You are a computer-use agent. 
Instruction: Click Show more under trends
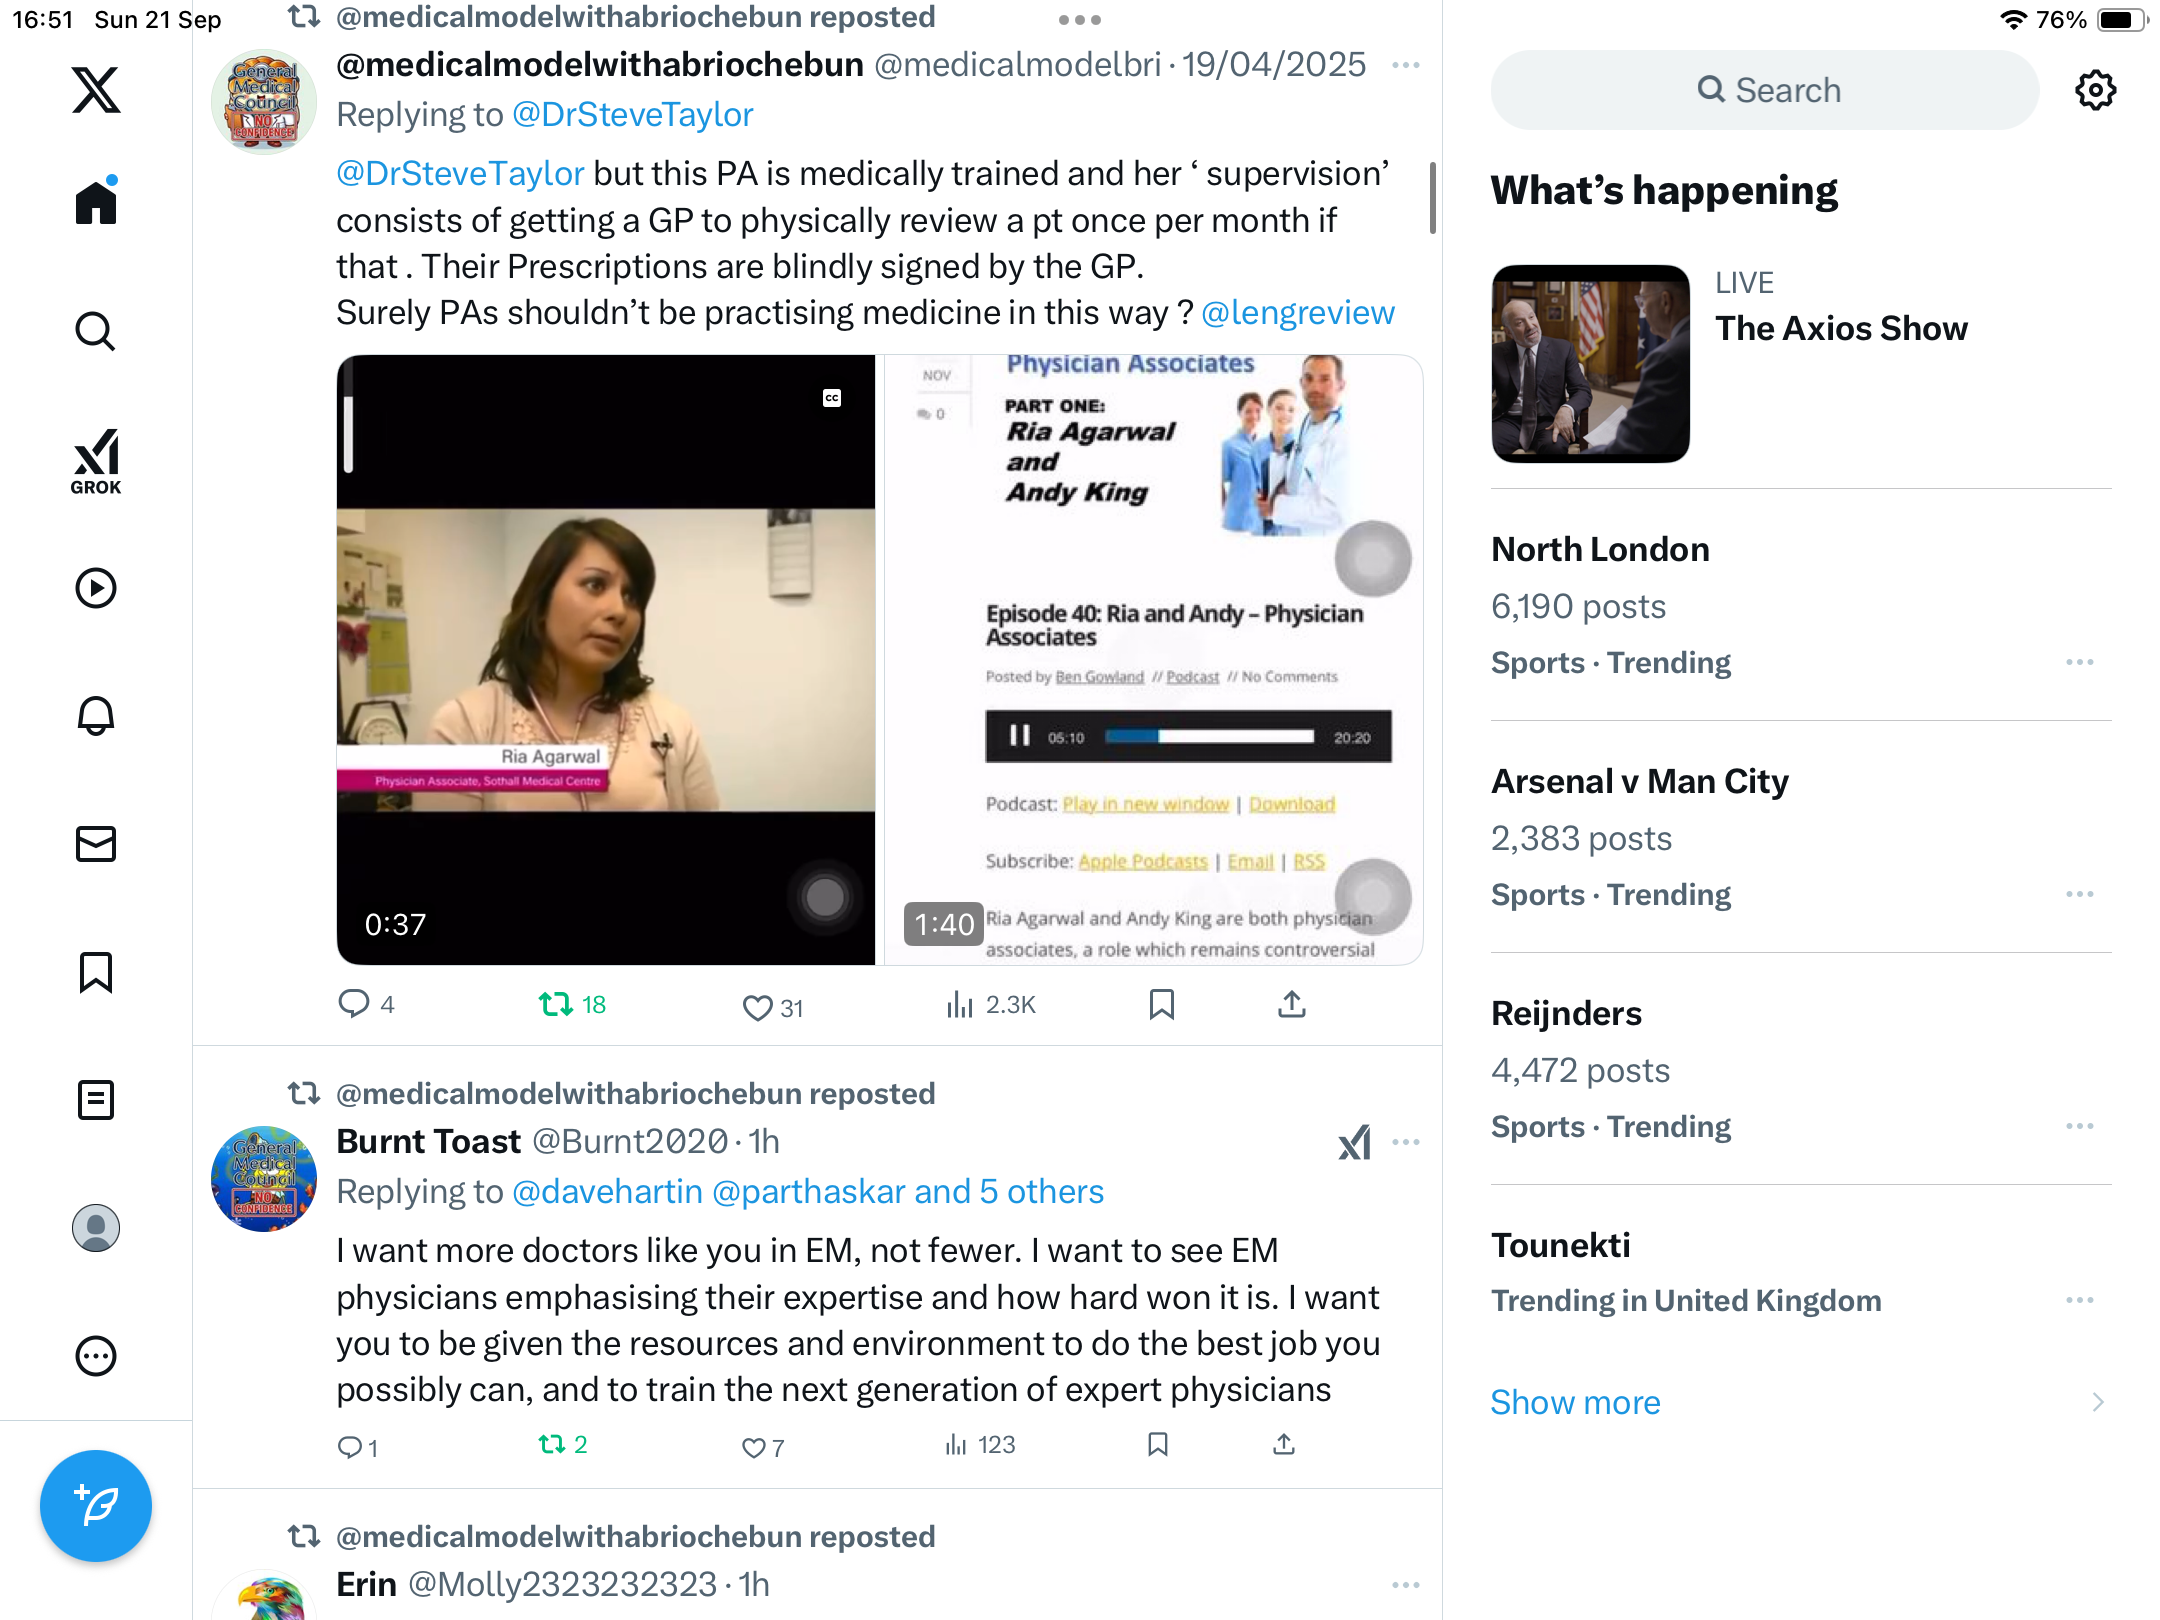point(1575,1402)
